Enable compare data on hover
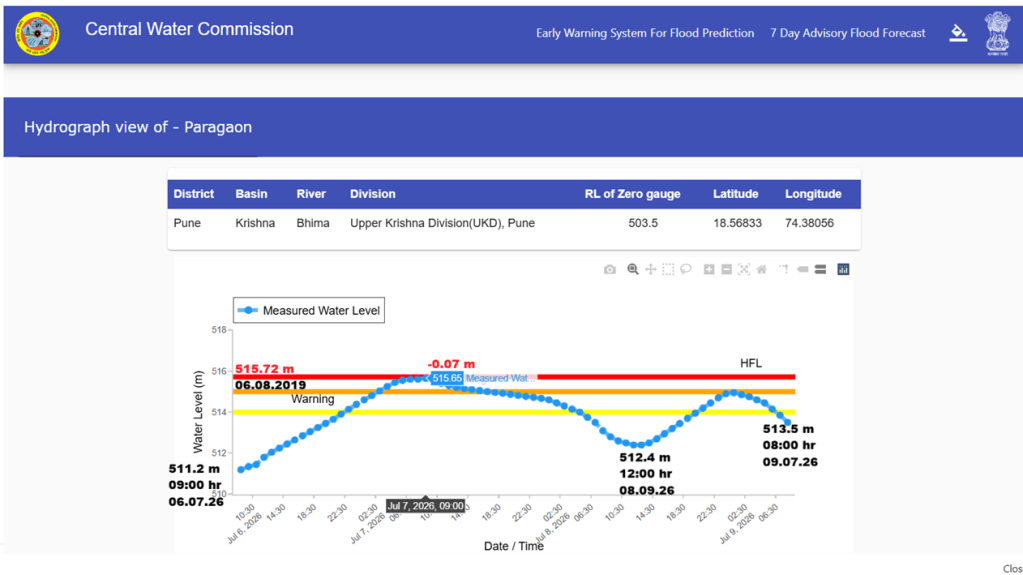The height and width of the screenshot is (575, 1023). pyautogui.click(x=820, y=270)
